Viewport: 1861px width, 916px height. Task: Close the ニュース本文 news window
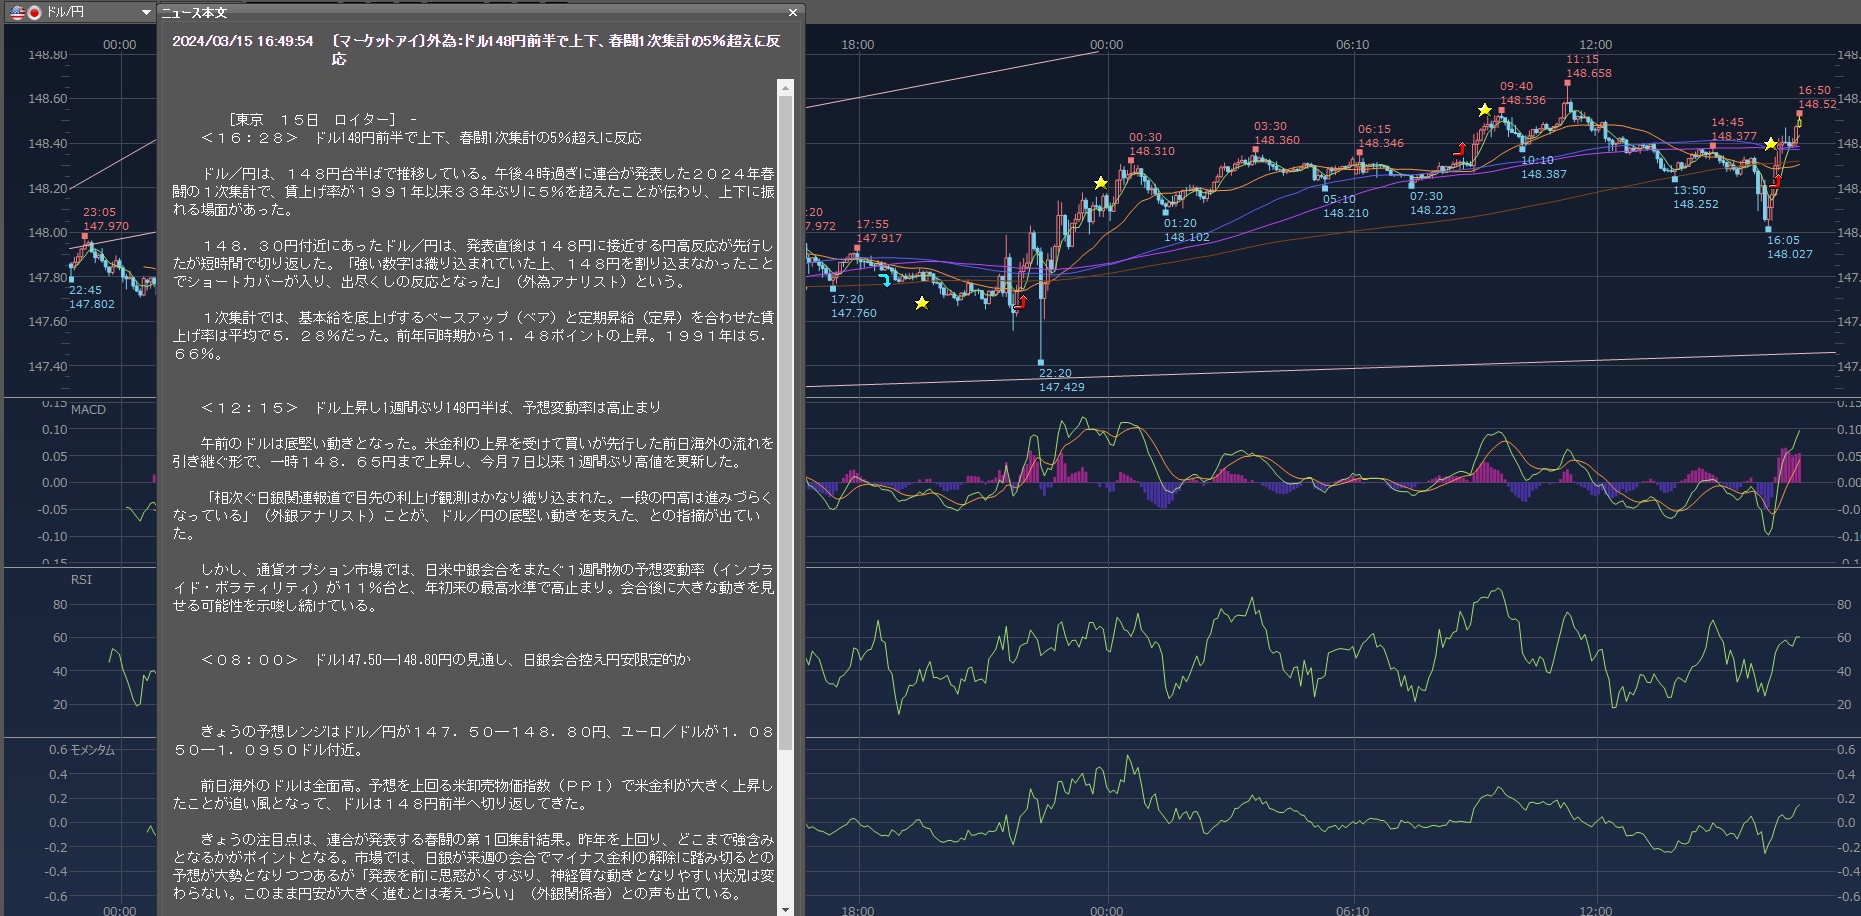pyautogui.click(x=793, y=13)
